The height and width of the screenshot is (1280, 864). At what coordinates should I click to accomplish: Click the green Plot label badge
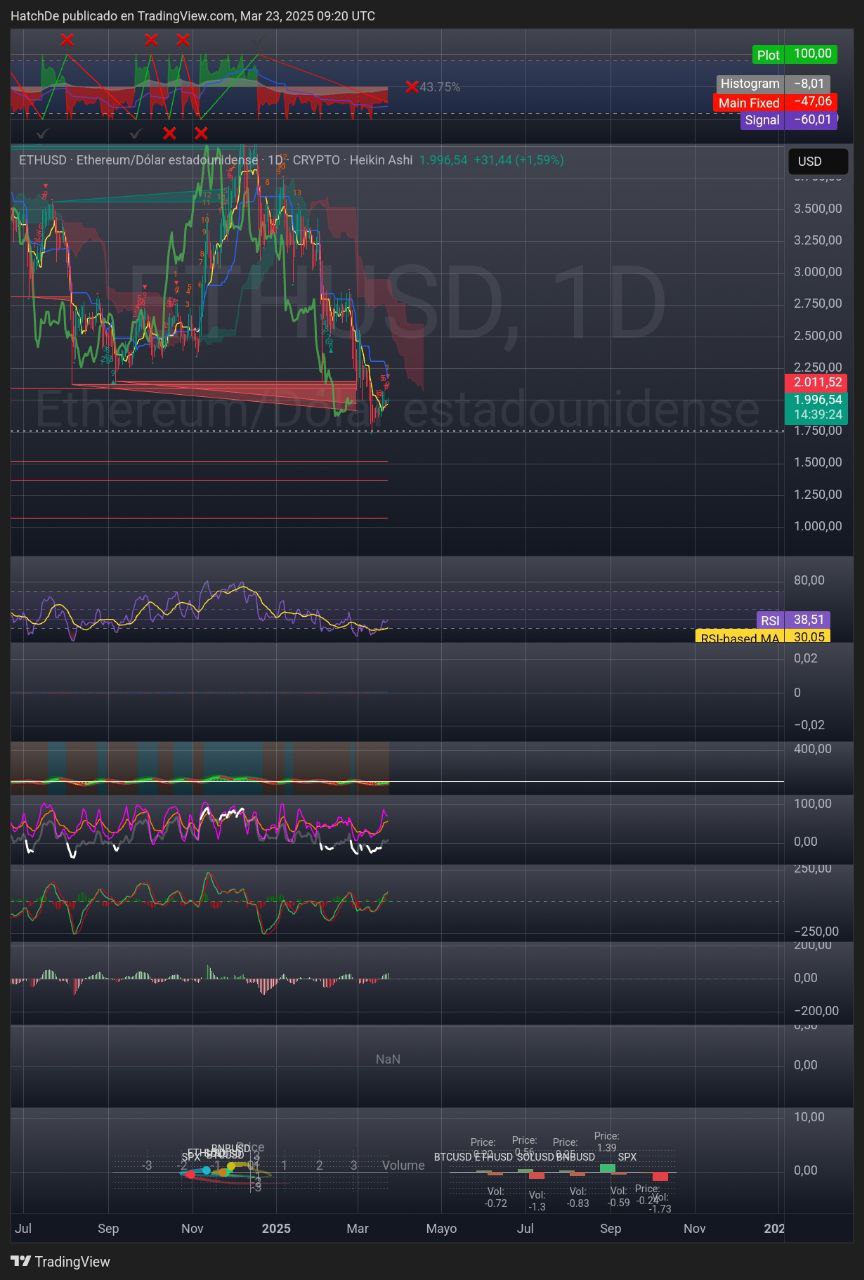768,54
